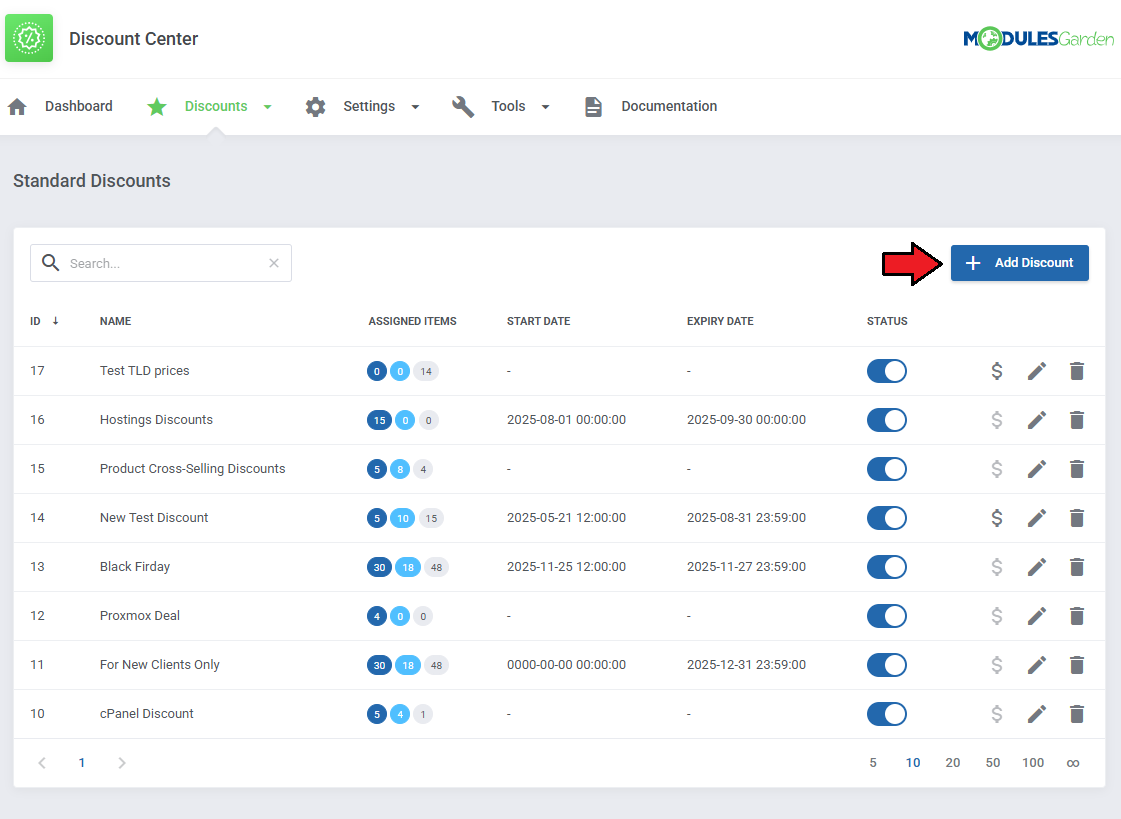Delete the Test TLD prices discount
Image resolution: width=1121 pixels, height=819 pixels.
[1077, 371]
